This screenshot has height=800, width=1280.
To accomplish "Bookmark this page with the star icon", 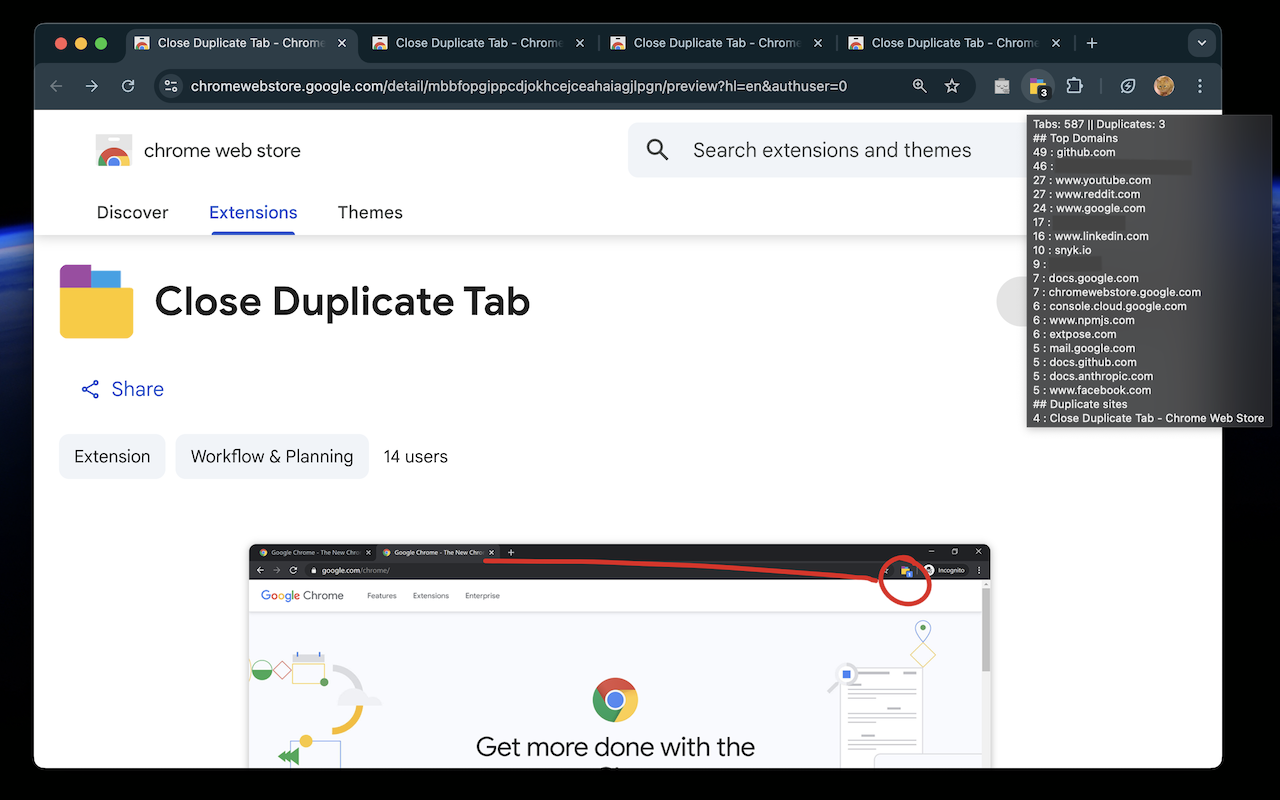I will (x=951, y=86).
